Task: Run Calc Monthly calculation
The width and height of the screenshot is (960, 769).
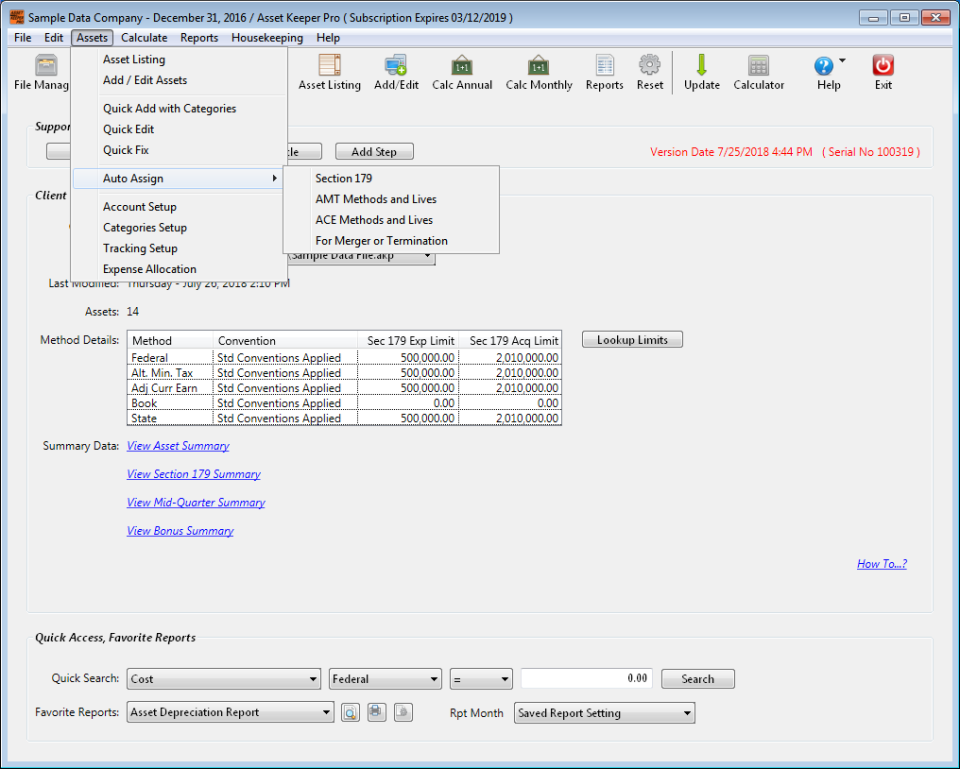Action: 538,70
